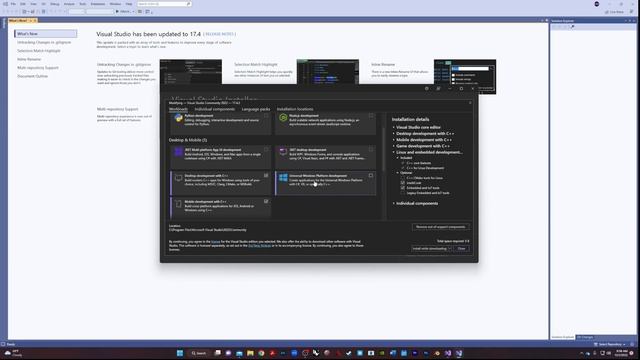Click the settings icon in the installer title bar

[x=427, y=89]
